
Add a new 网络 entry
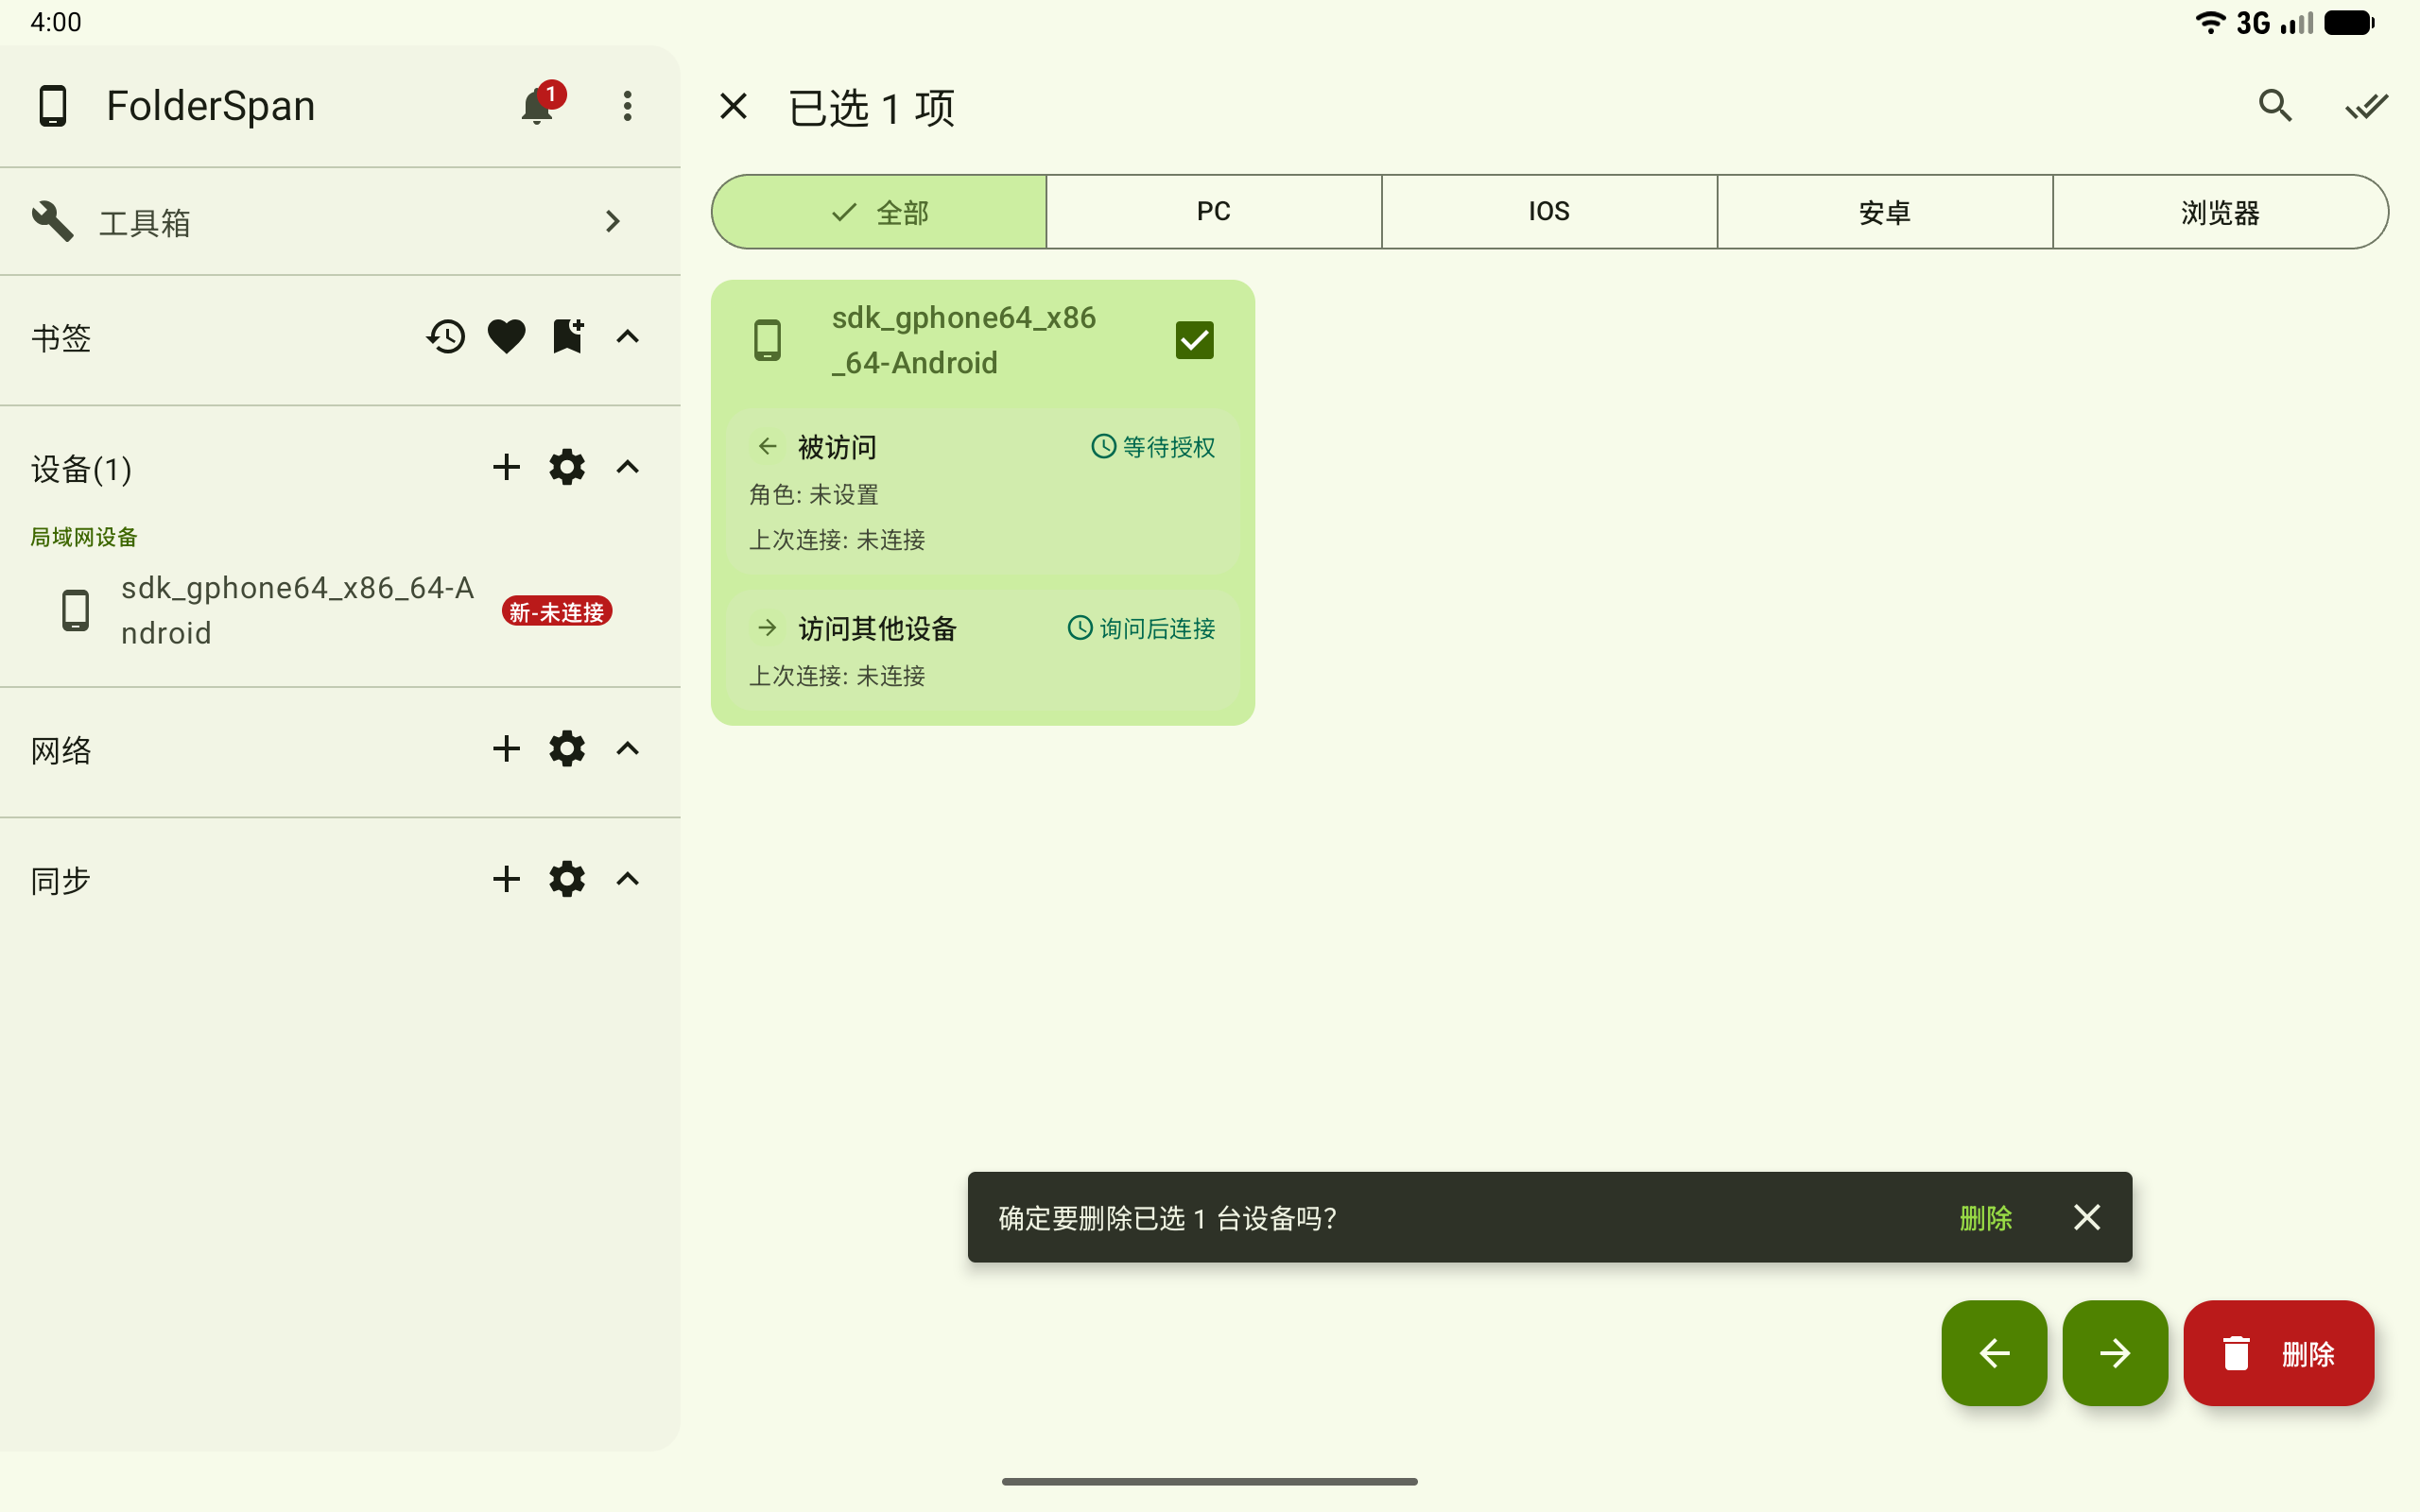click(x=506, y=748)
